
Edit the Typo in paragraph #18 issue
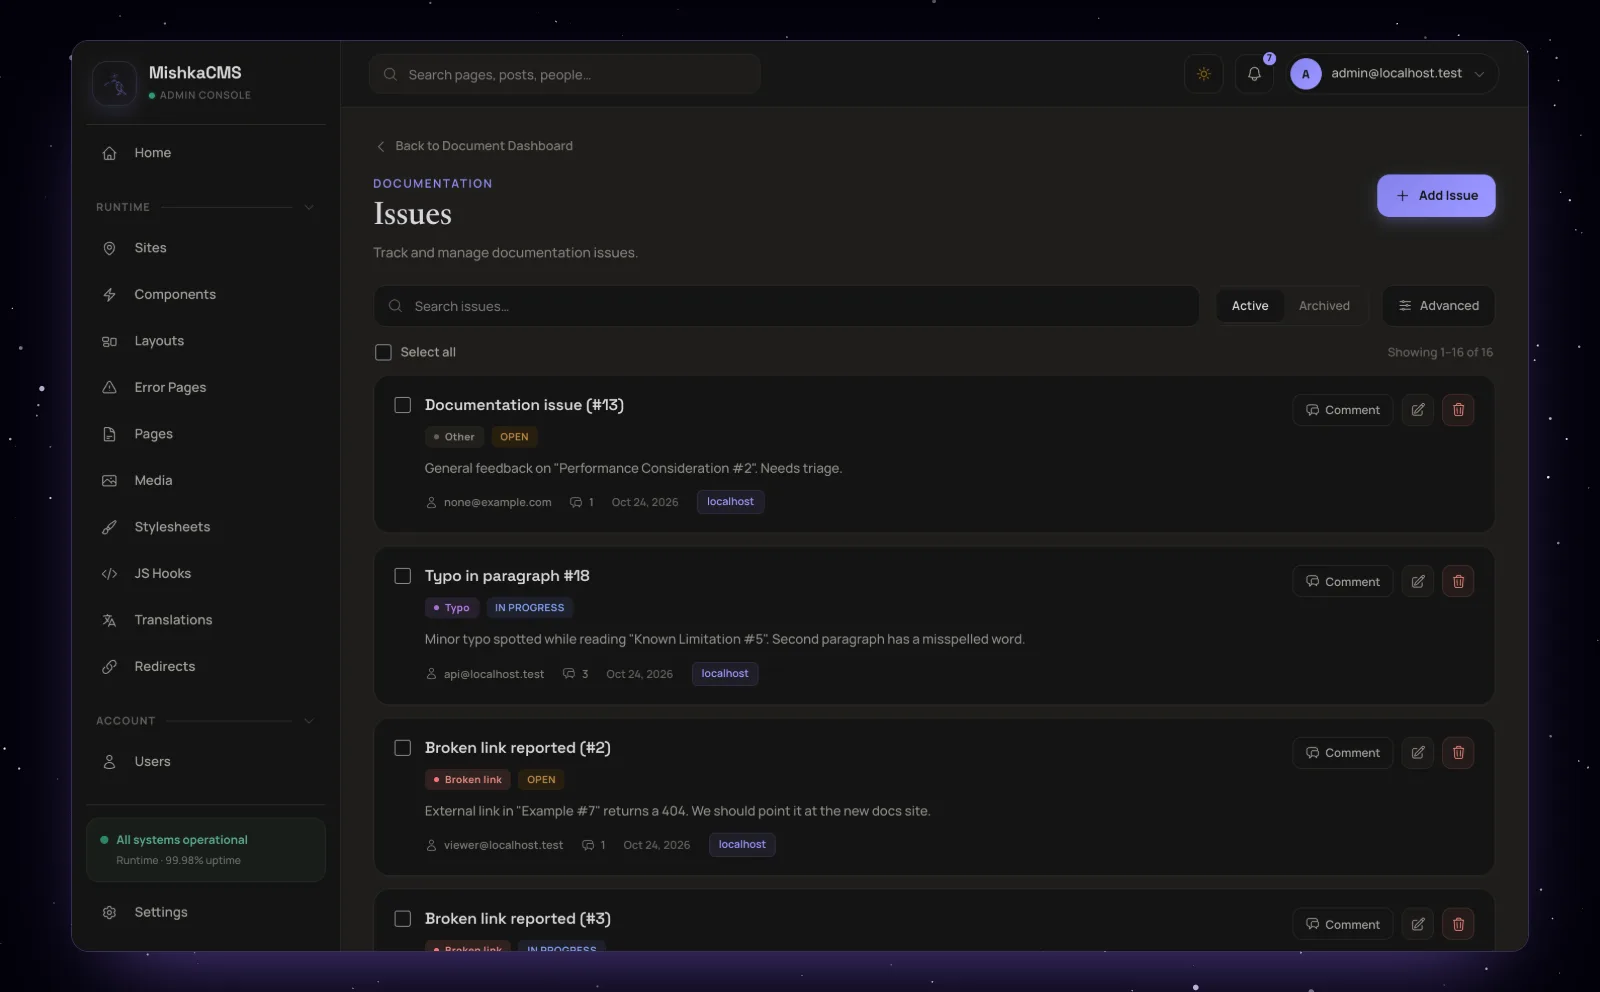pyautogui.click(x=1418, y=581)
